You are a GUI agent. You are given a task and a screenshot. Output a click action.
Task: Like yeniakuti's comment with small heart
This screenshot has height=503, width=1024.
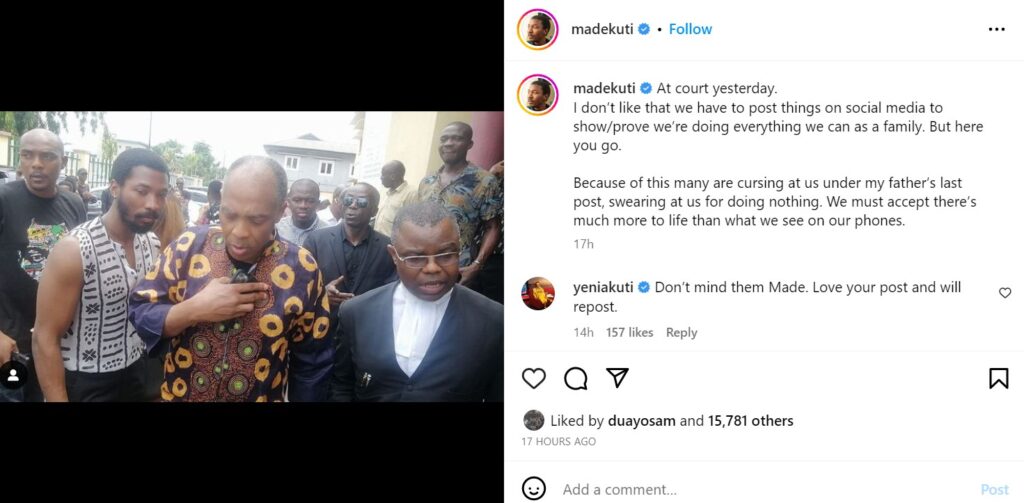1005,293
